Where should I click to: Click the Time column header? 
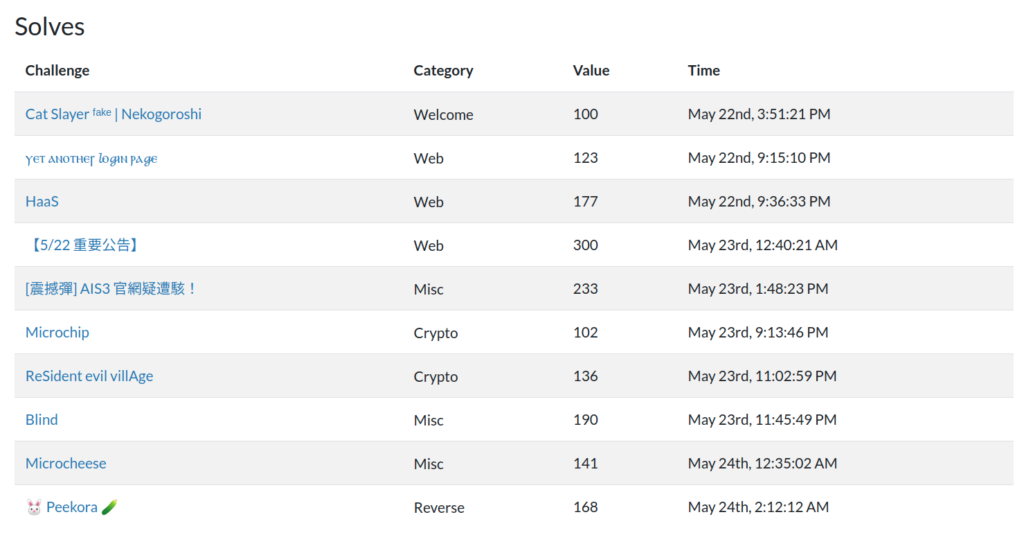704,71
